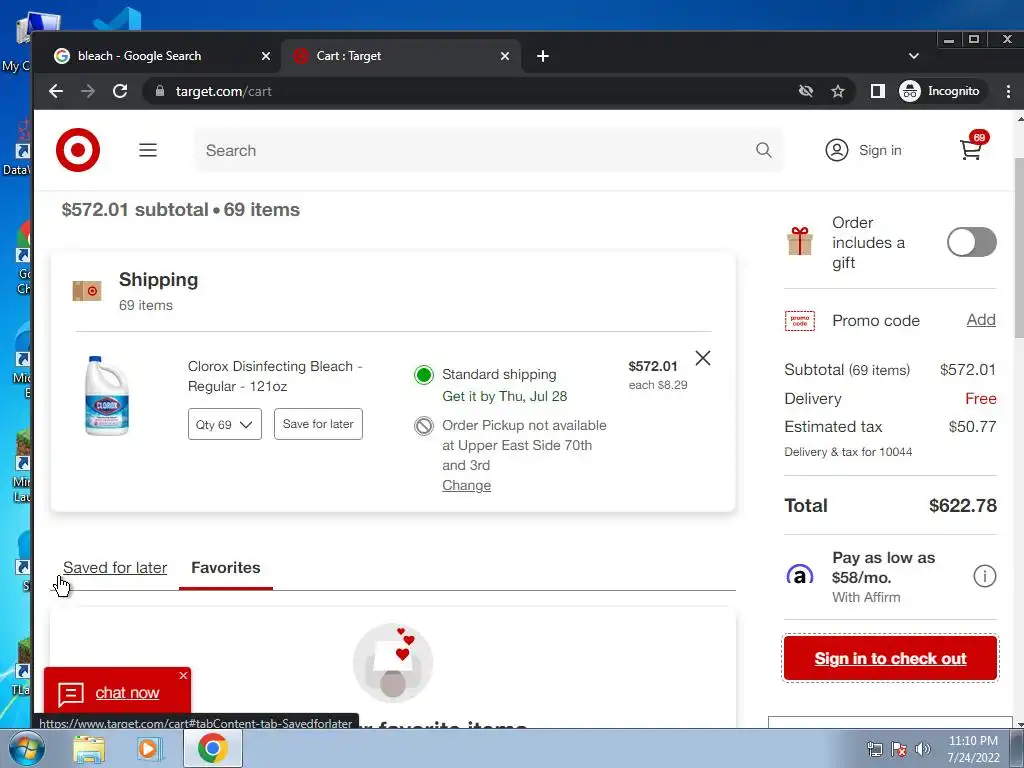1024x768 pixels.
Task: Click the Chrome taskbar icon
Action: pyautogui.click(x=212, y=748)
